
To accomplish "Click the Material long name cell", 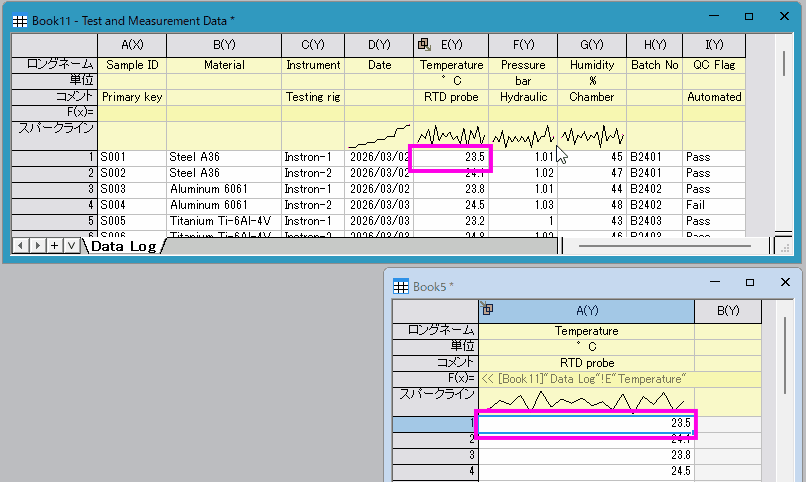I will 224,65.
